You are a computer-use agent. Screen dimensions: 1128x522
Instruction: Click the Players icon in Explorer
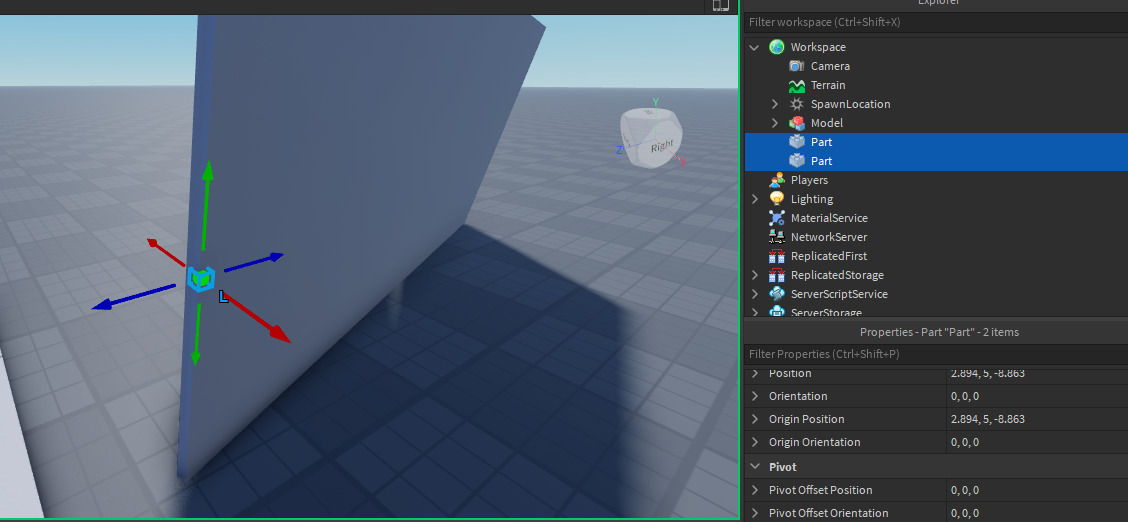click(776, 180)
